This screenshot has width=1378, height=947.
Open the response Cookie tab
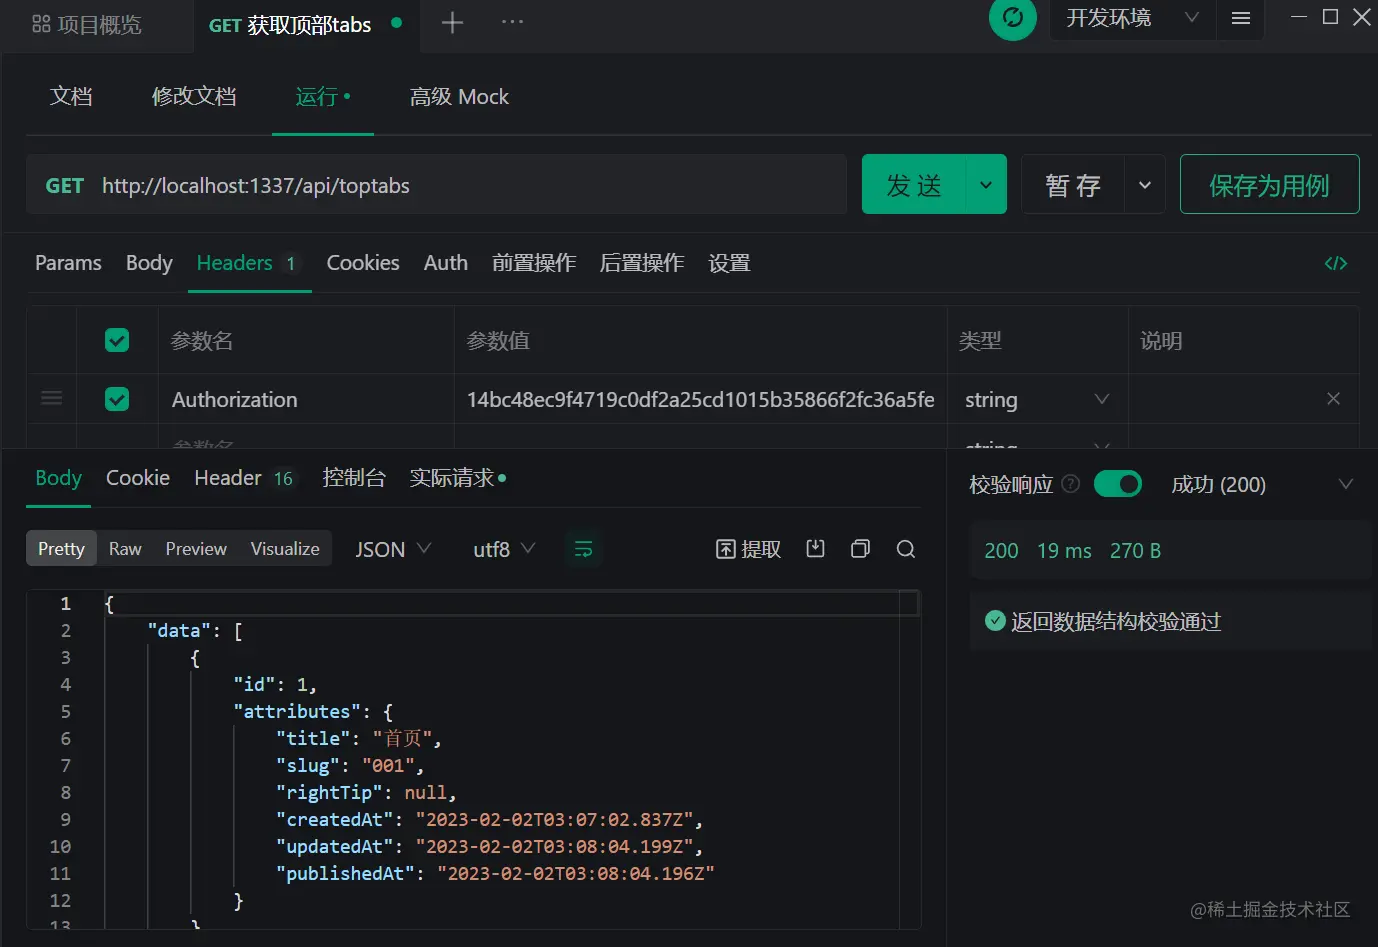138,478
